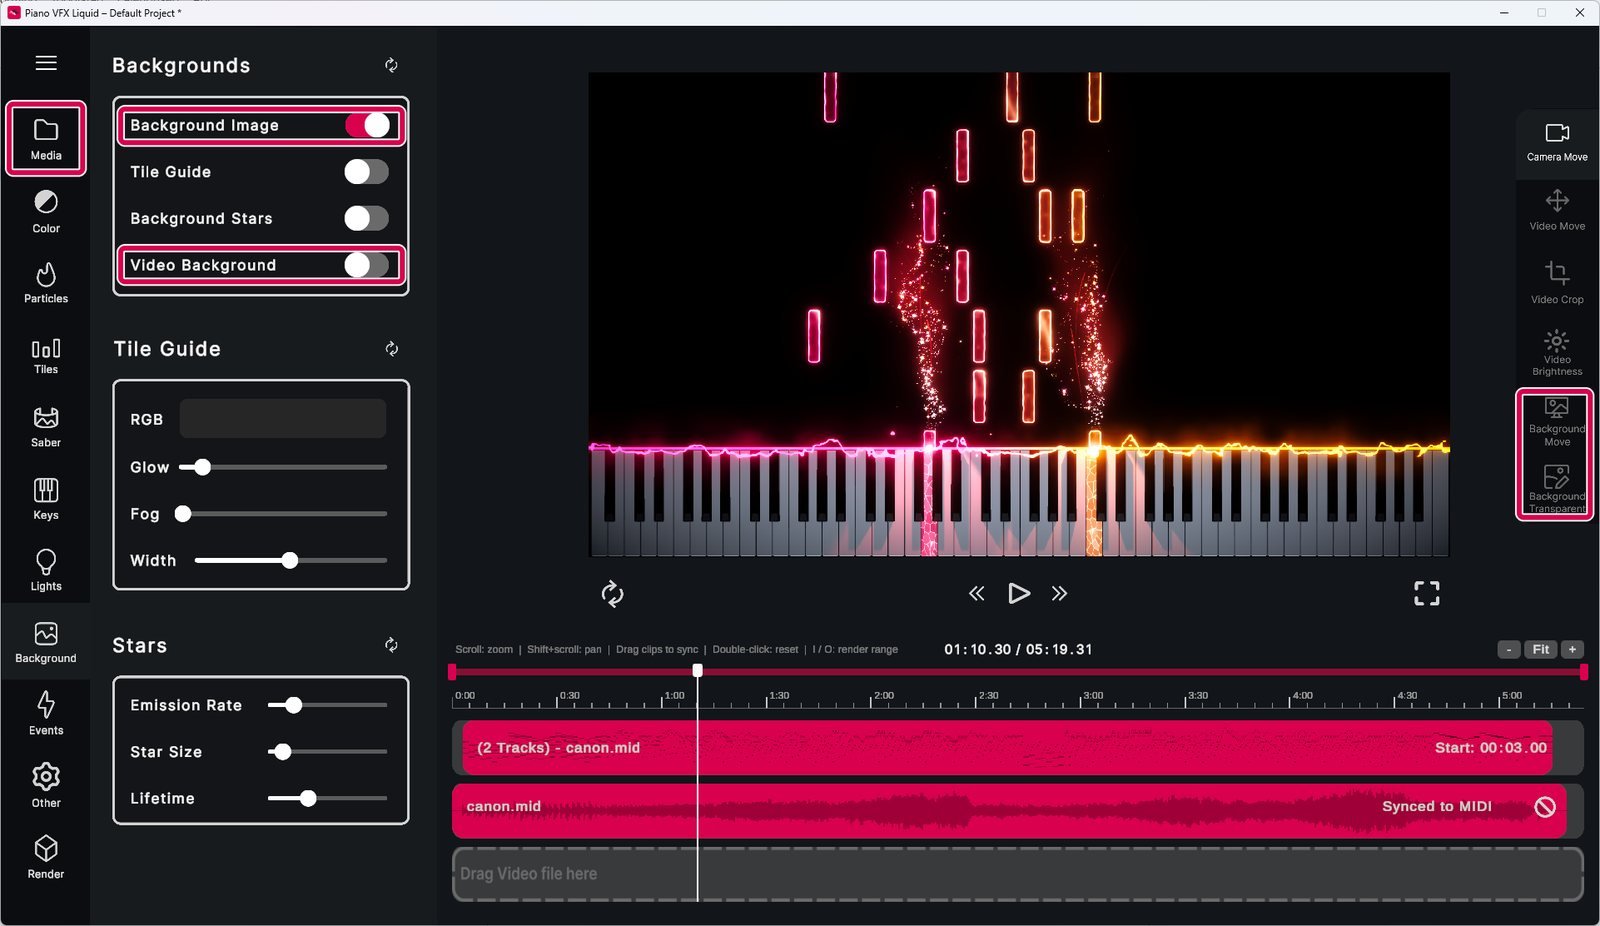Click the Width slider handle
This screenshot has width=1600, height=926.
[290, 561]
